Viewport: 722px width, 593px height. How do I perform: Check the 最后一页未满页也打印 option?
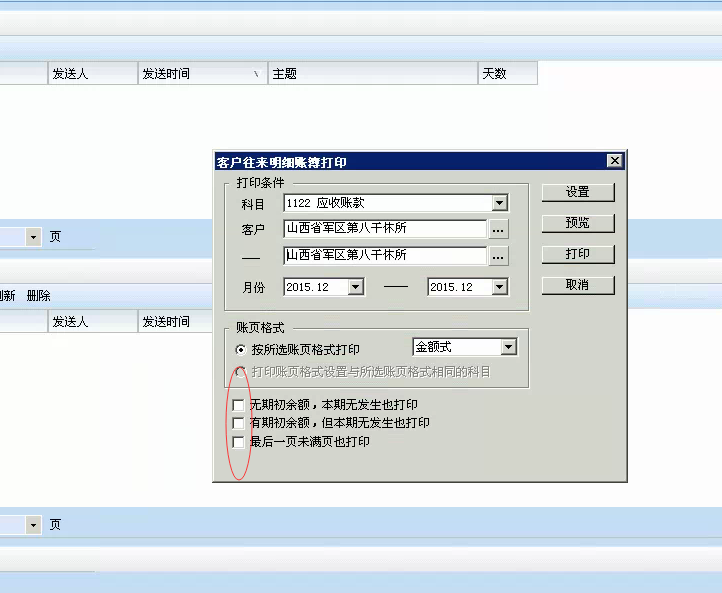(x=238, y=441)
